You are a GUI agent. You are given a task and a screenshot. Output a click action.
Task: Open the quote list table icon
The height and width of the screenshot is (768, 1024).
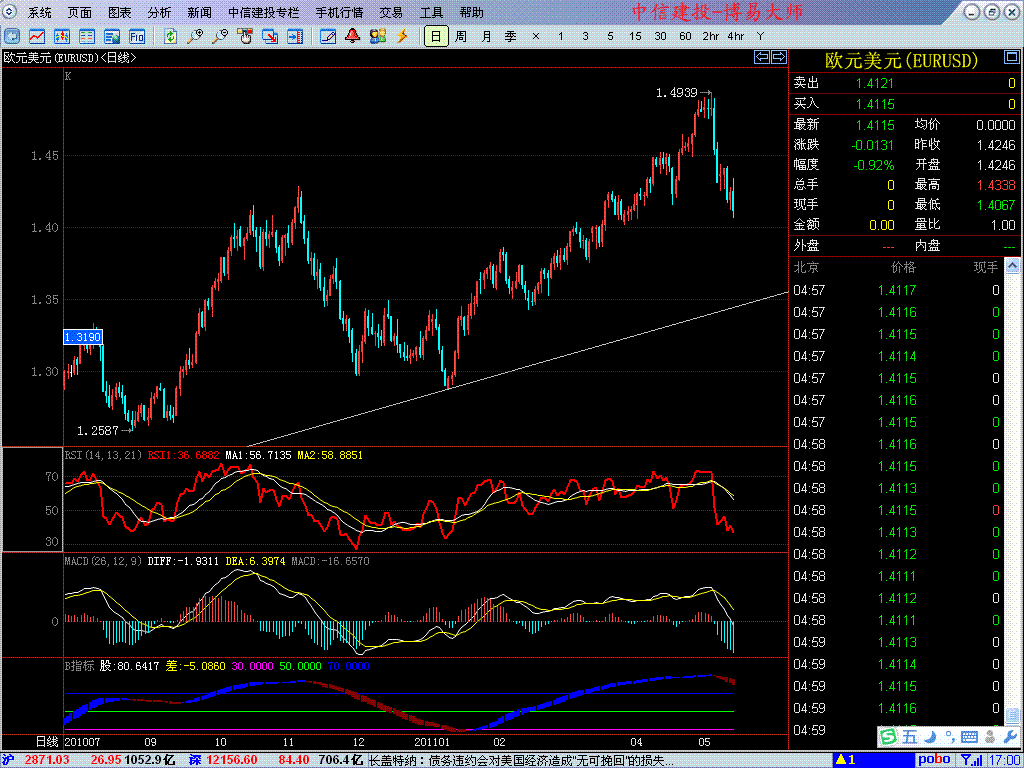point(87,36)
